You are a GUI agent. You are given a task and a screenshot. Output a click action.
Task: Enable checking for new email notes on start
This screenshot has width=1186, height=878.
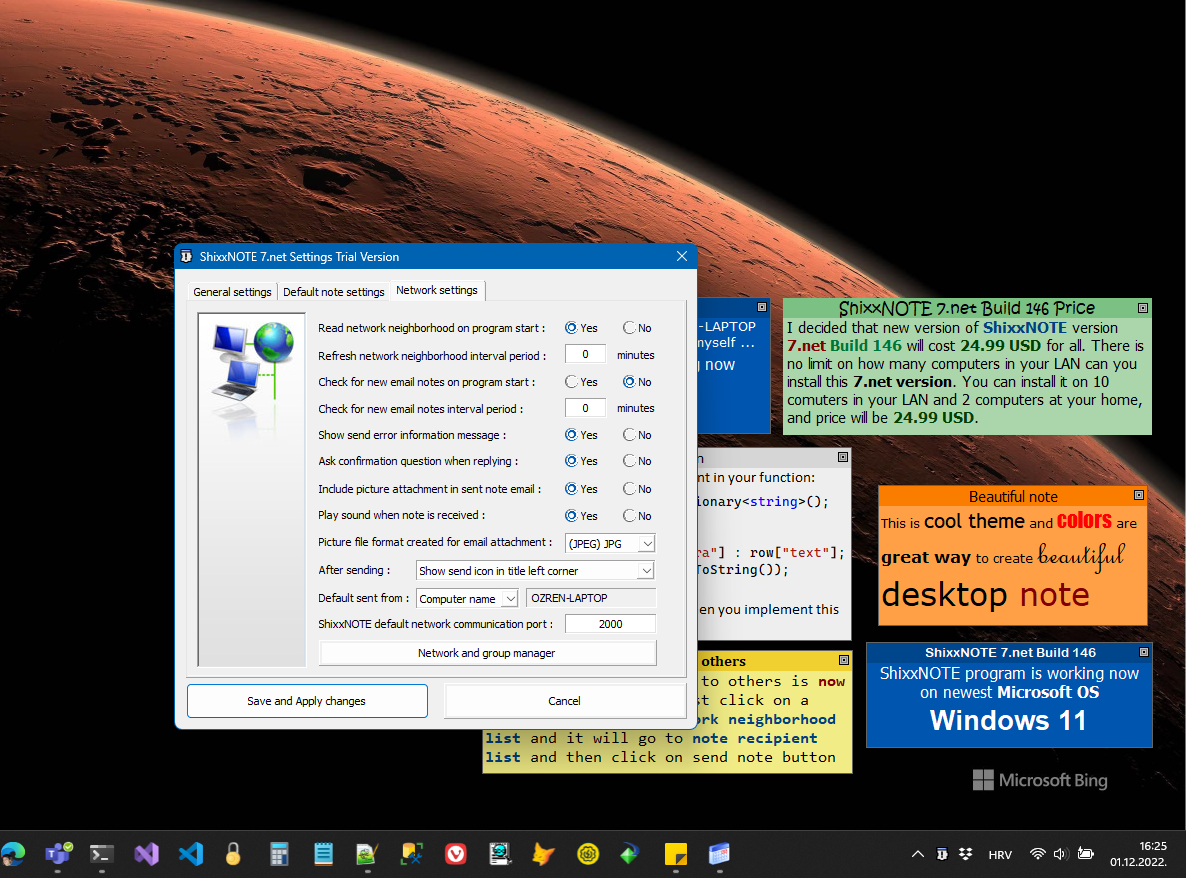572,381
